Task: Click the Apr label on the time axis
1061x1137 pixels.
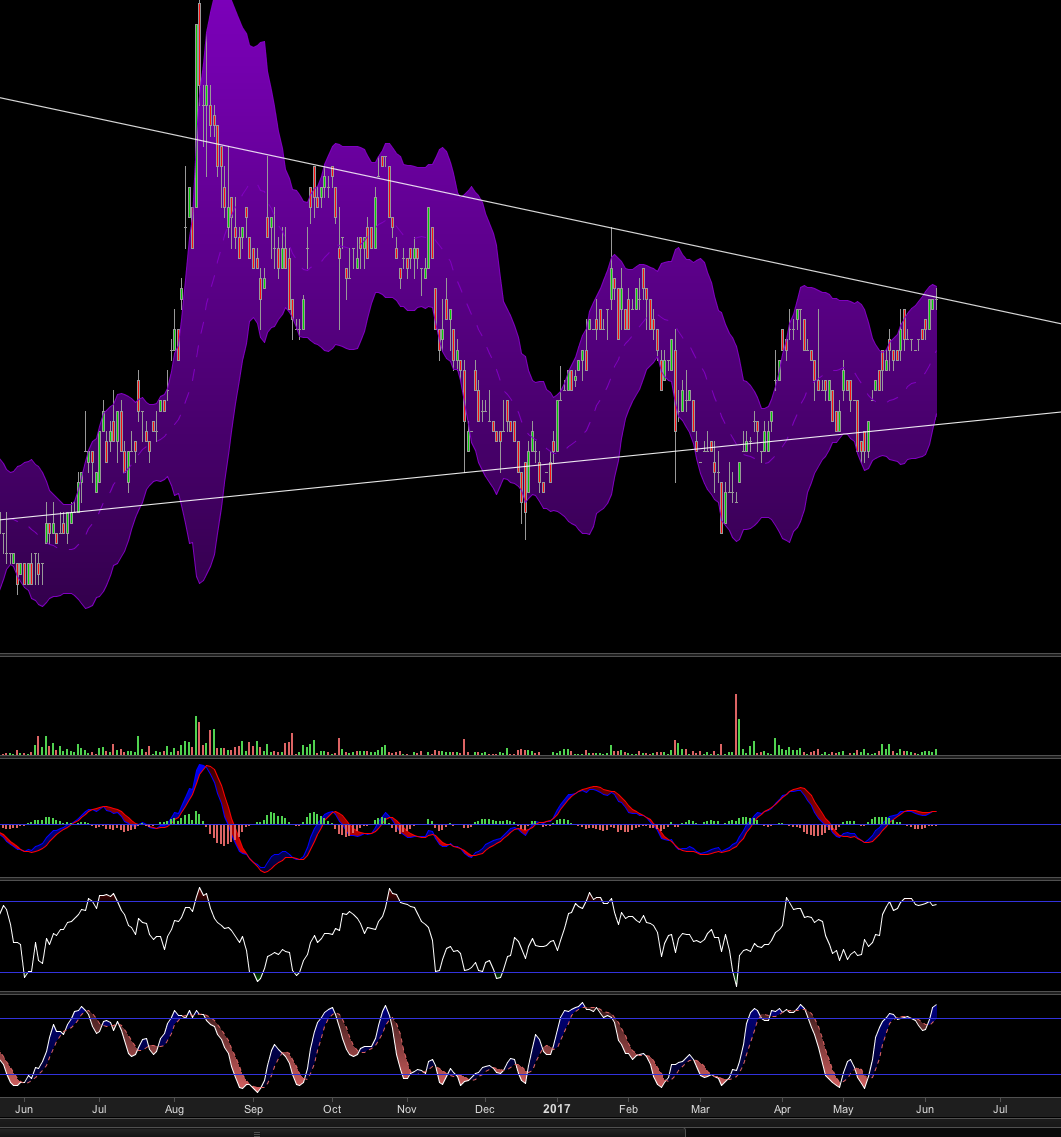Action: point(782,1109)
